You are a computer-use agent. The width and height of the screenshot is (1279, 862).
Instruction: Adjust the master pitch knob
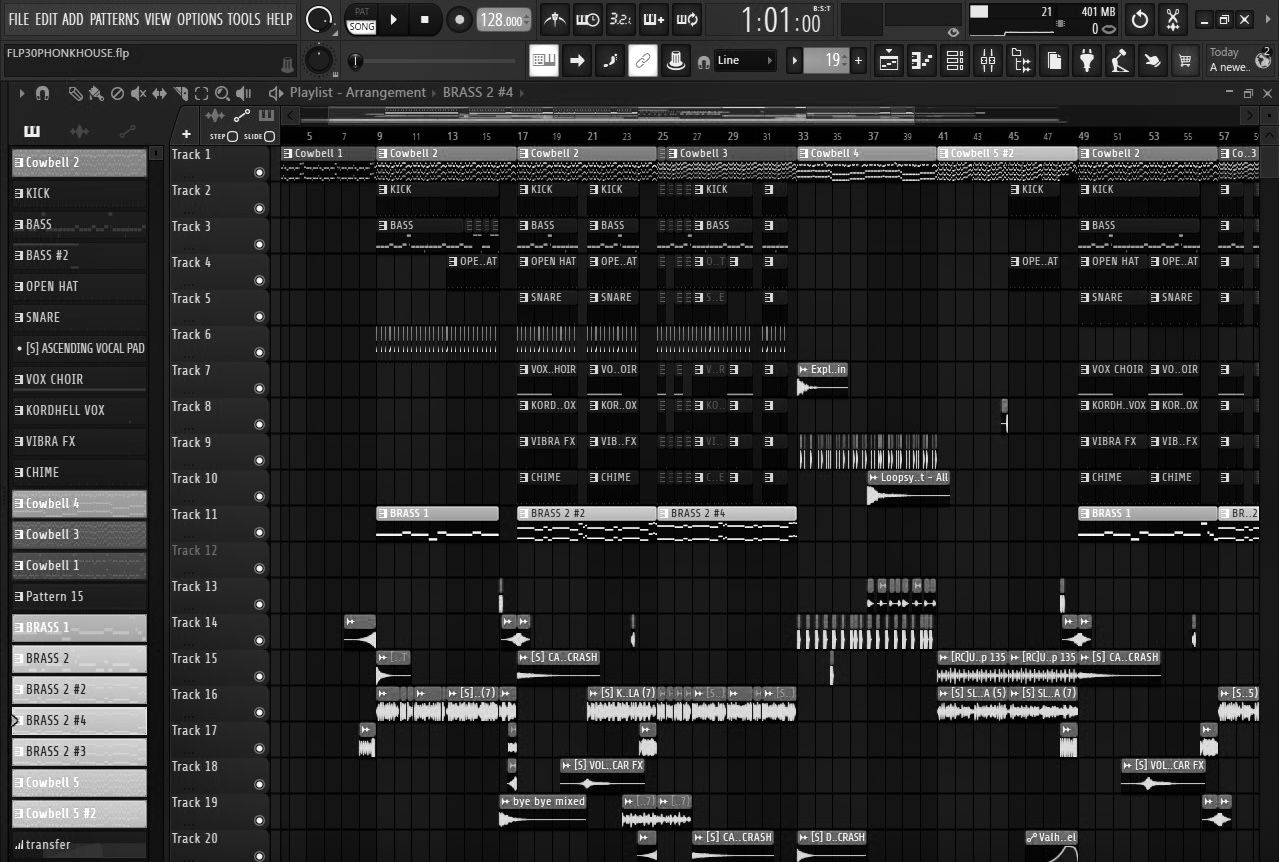coord(319,61)
